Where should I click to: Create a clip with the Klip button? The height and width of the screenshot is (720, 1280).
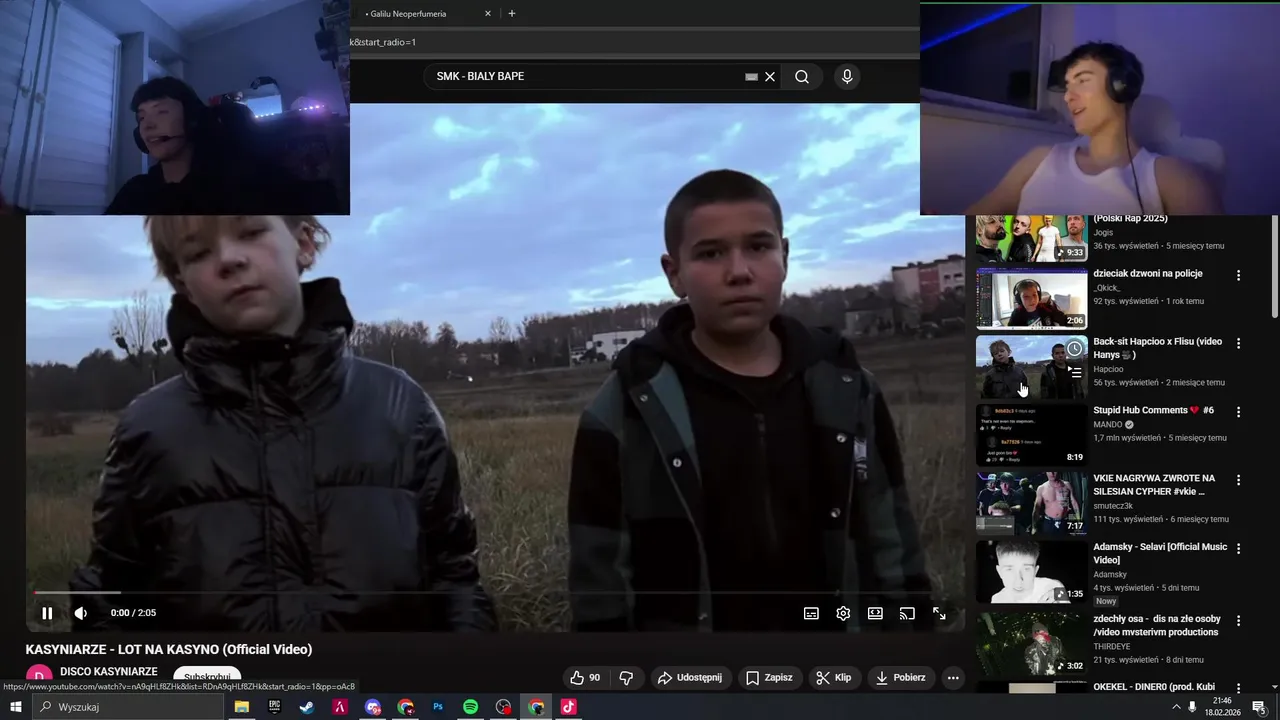834,677
